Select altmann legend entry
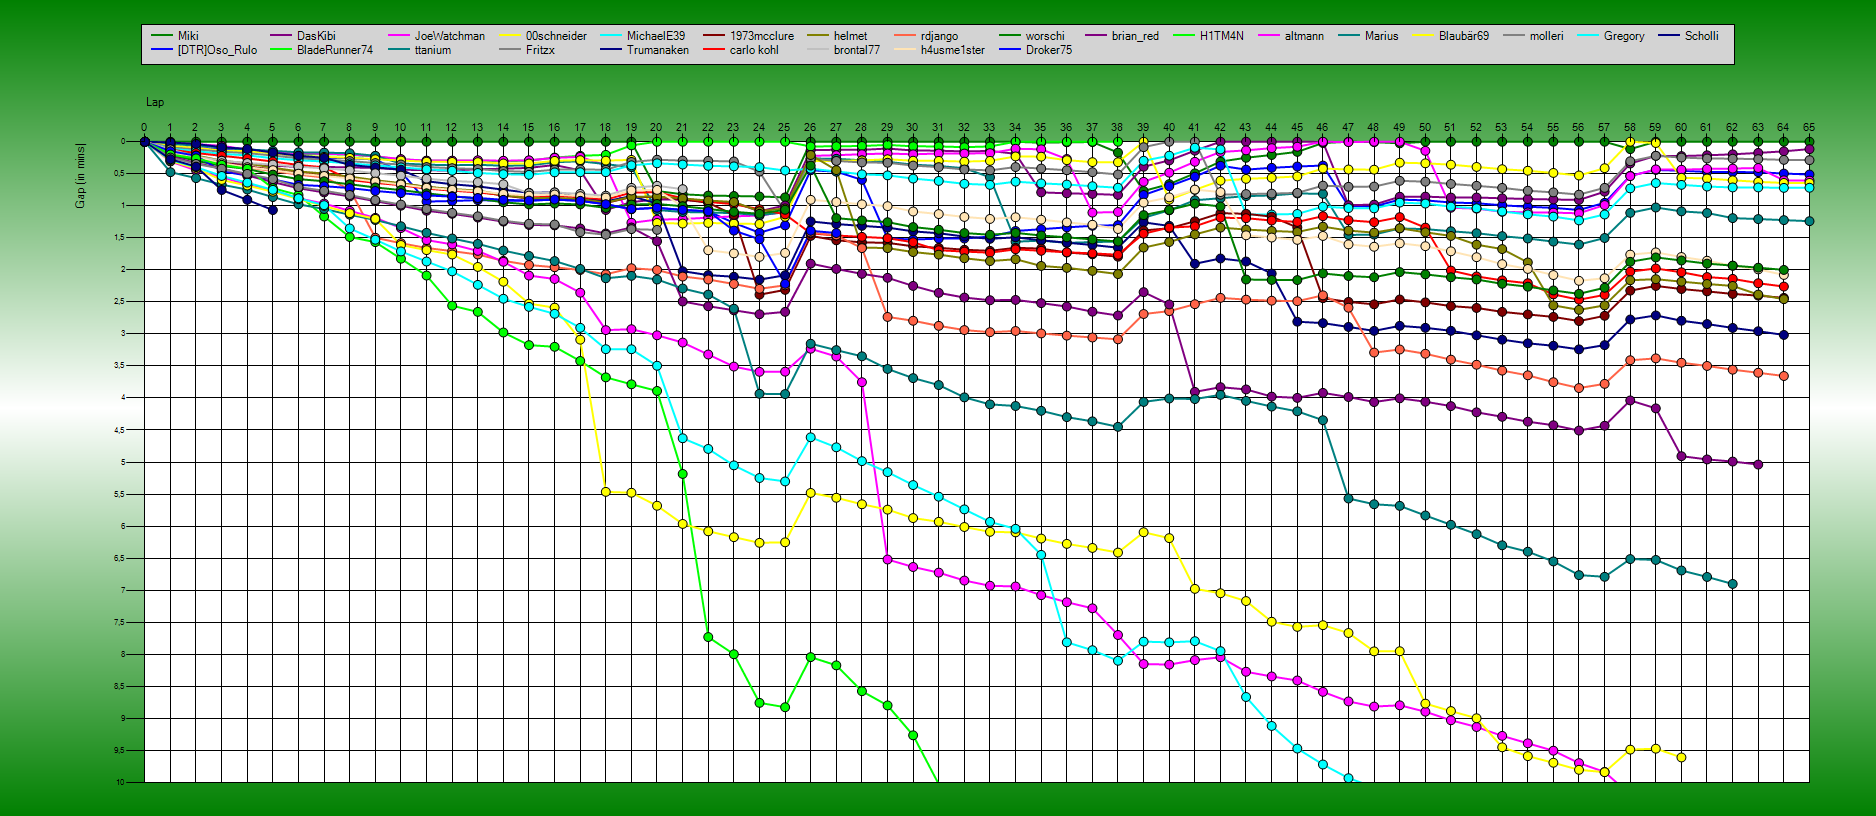1876x816 pixels. [x=1304, y=36]
